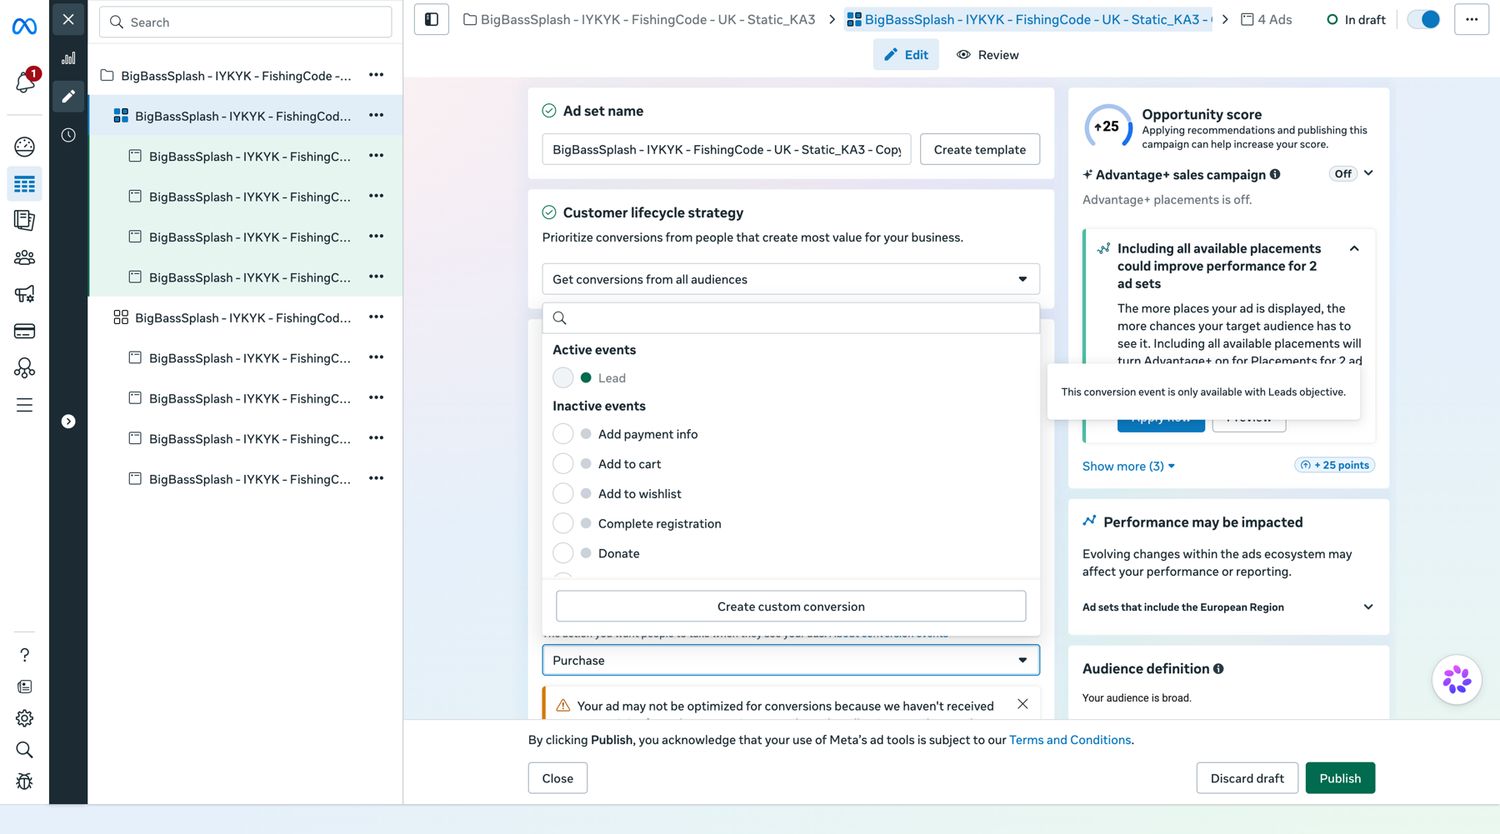Open the Purchase conversion event dropdown

[x=790, y=660]
